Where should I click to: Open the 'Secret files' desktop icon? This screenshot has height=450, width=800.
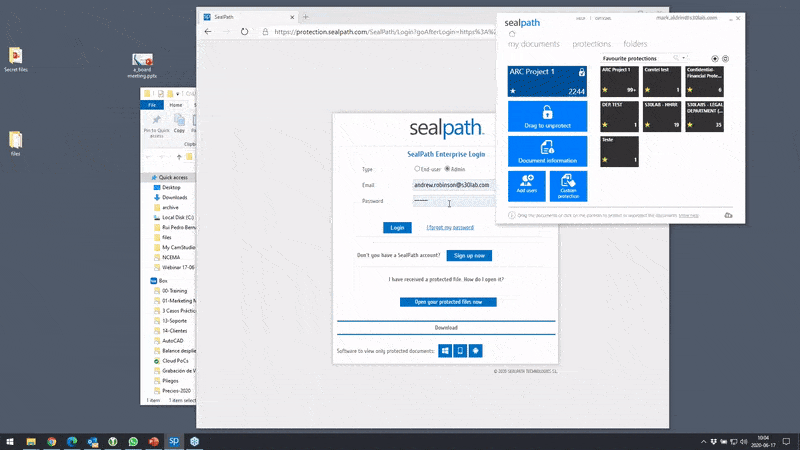point(16,60)
